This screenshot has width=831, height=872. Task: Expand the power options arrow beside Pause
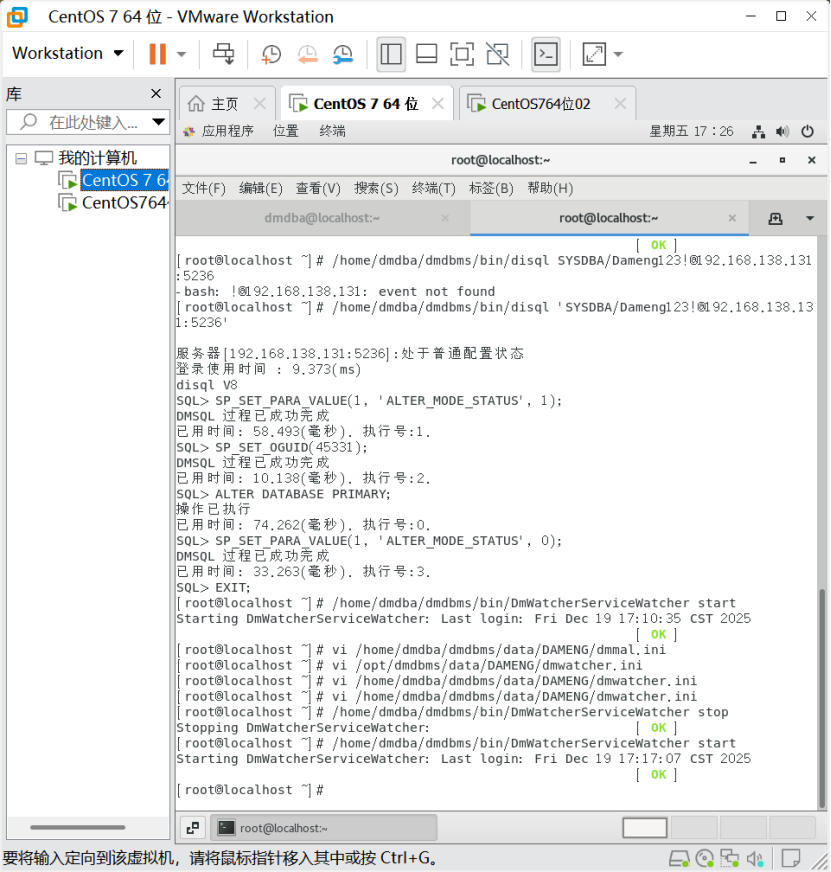pyautogui.click(x=181, y=54)
